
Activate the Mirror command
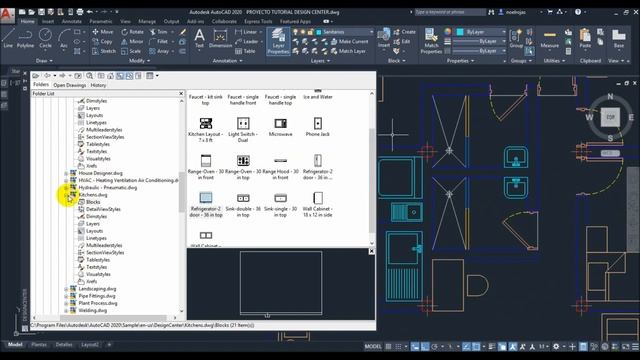[132, 42]
